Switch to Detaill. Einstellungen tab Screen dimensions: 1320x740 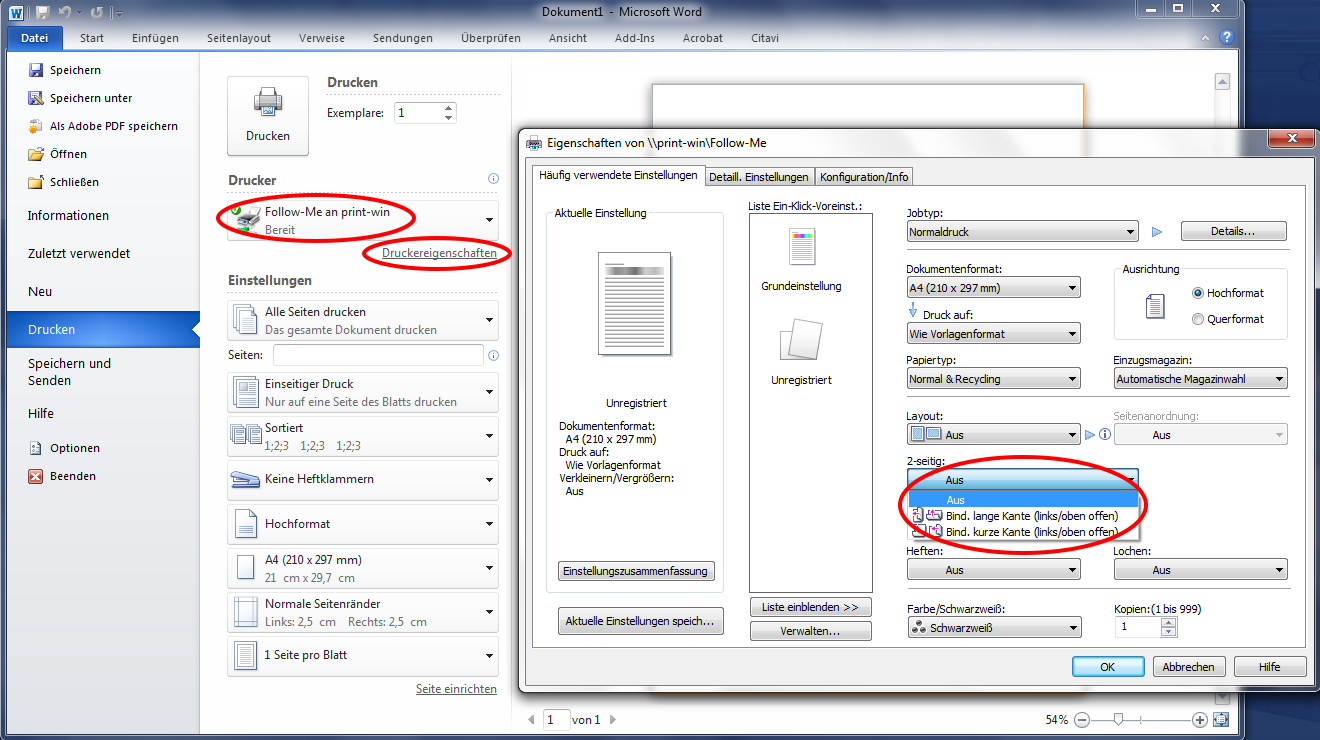[x=758, y=177]
